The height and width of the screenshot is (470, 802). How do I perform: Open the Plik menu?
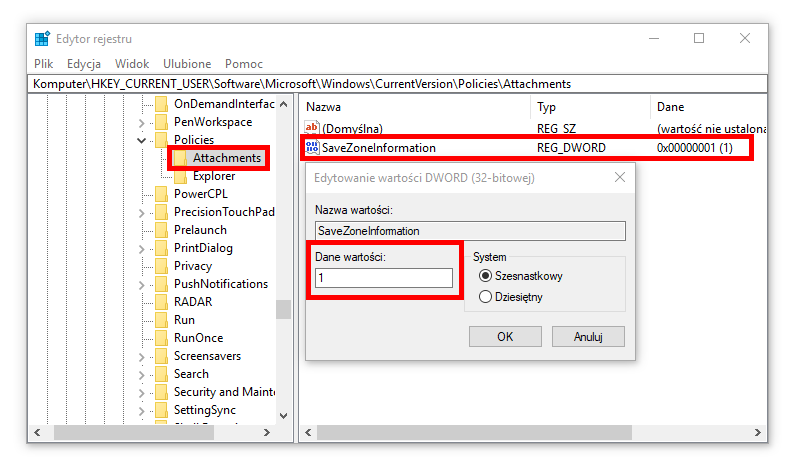(x=43, y=64)
